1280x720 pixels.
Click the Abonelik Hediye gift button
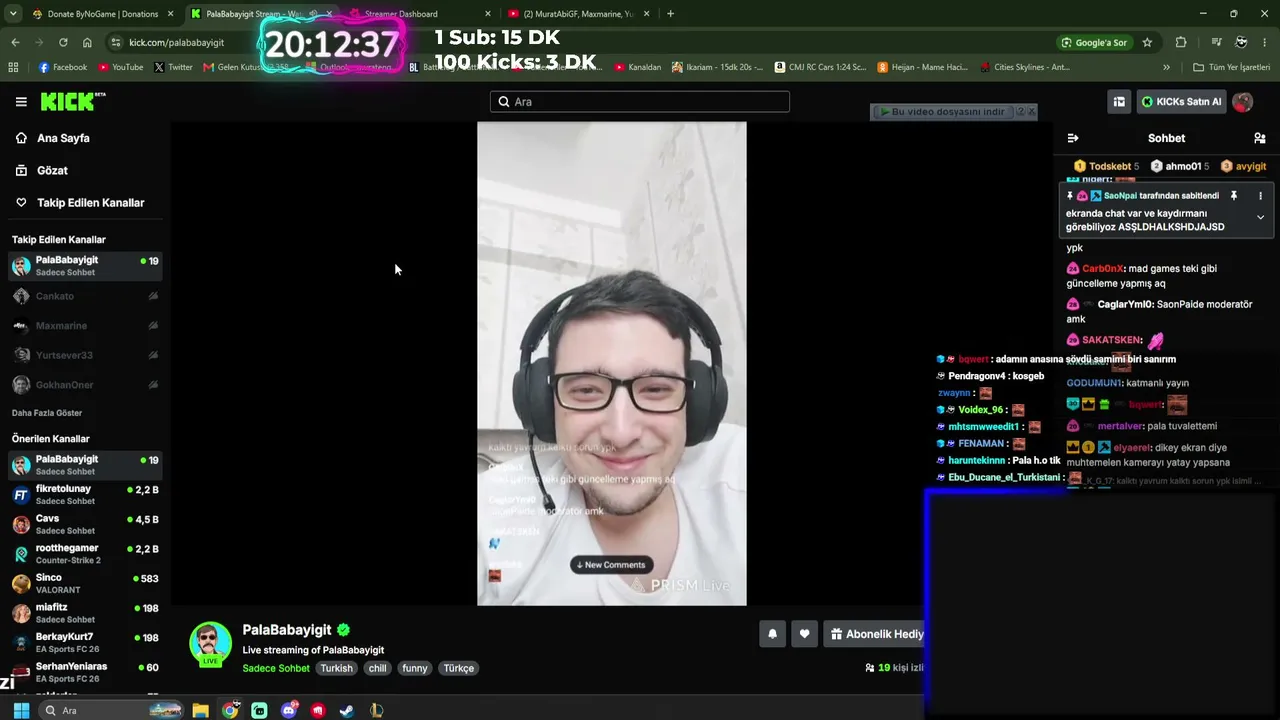click(x=876, y=634)
